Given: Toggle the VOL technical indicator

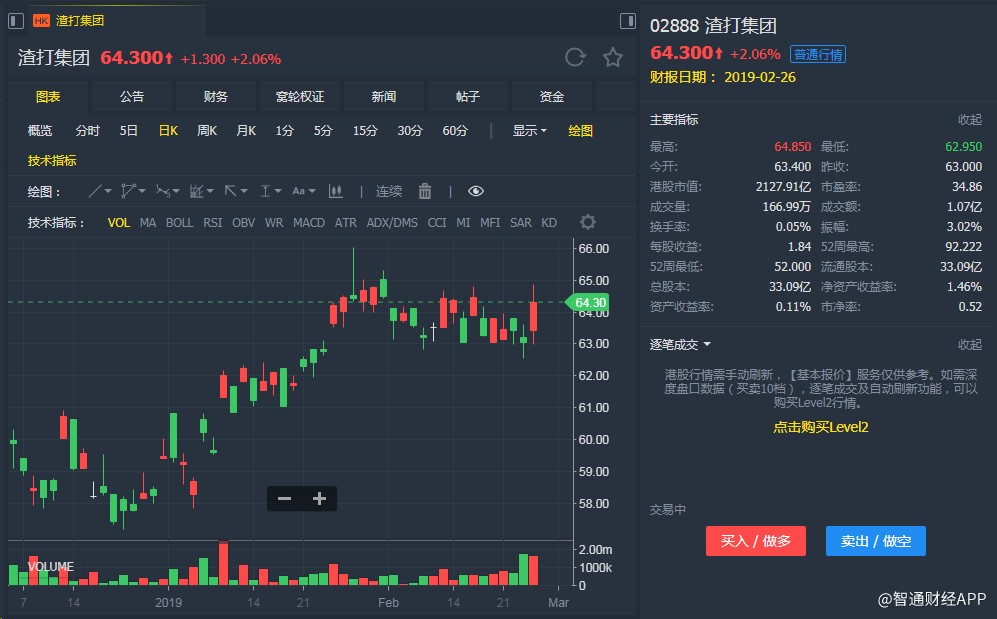Looking at the screenshot, I should [x=118, y=222].
